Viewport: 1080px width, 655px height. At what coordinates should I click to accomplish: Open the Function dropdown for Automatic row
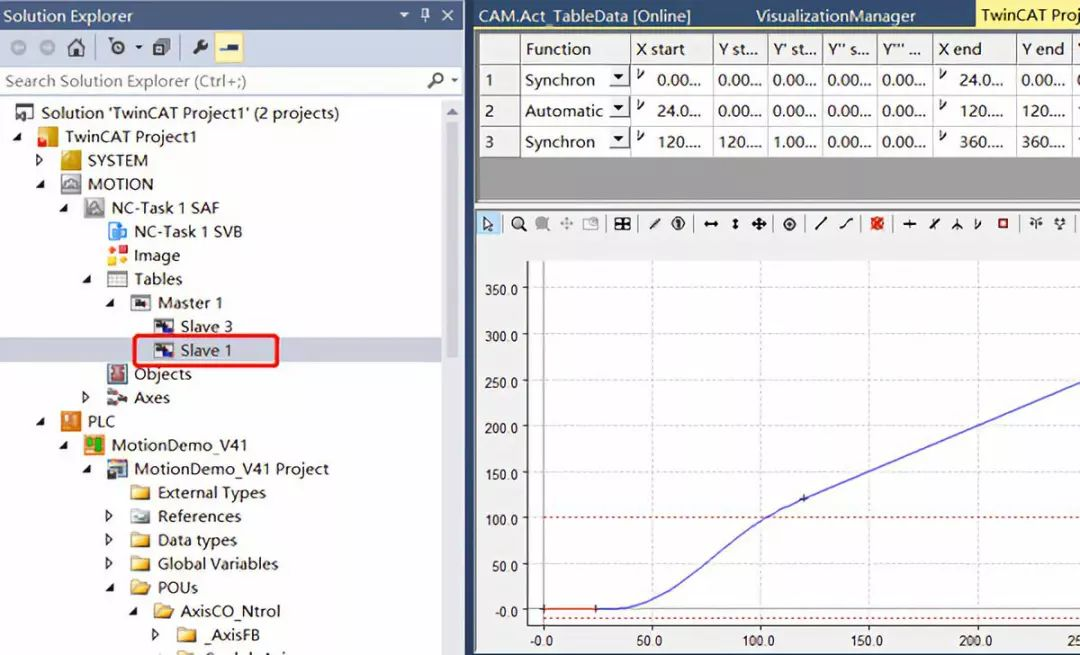(x=619, y=109)
